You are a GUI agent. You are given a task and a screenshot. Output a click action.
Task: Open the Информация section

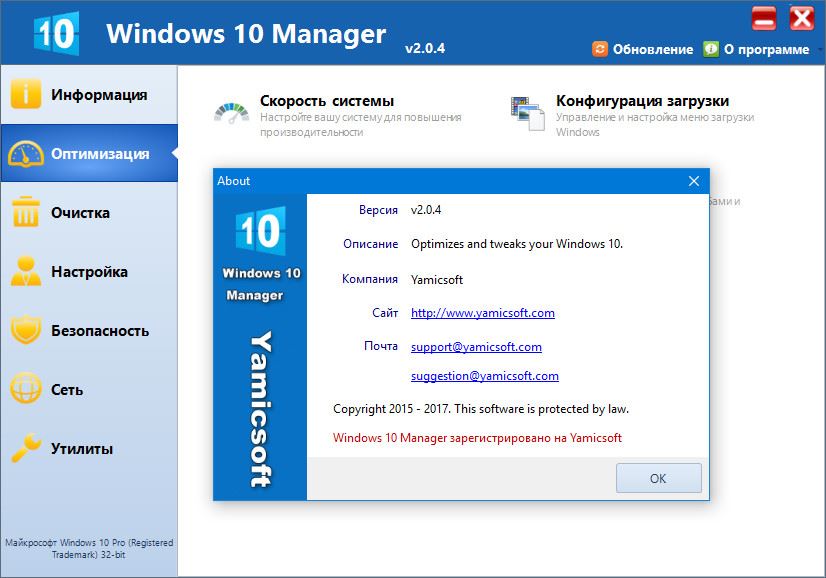pyautogui.click(x=89, y=94)
